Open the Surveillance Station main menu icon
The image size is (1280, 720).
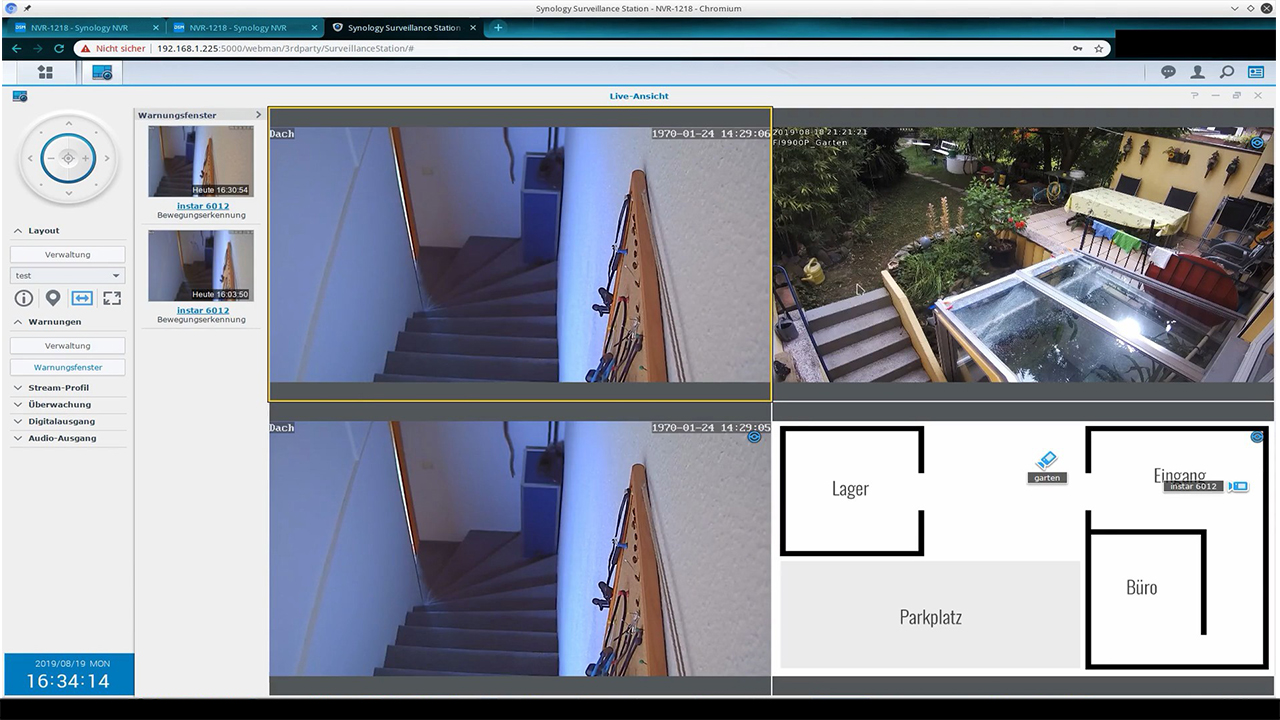coord(45,72)
